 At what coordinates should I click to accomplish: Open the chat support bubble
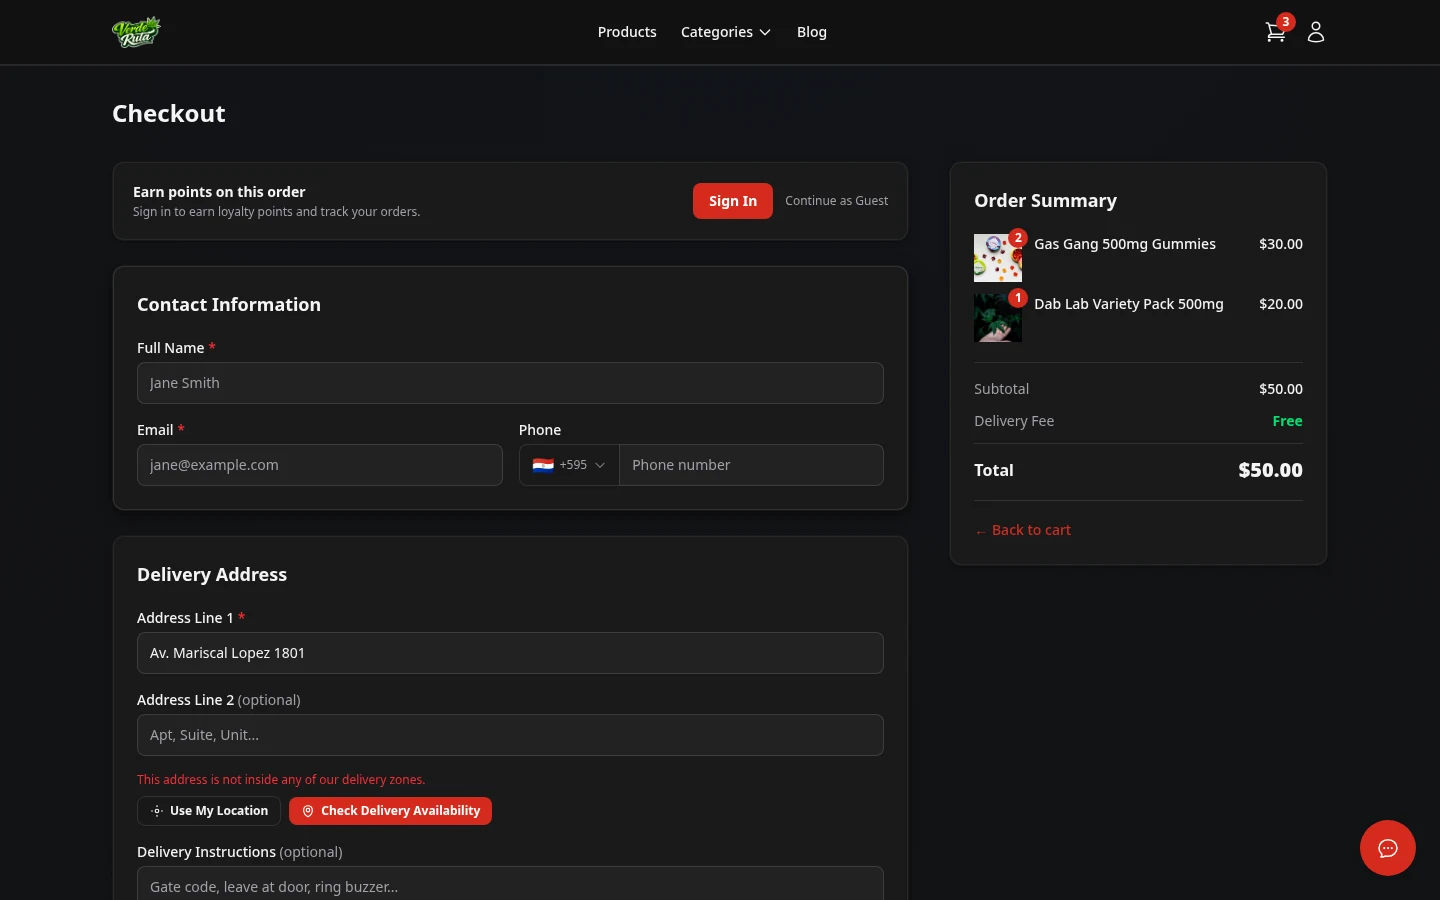(1388, 848)
